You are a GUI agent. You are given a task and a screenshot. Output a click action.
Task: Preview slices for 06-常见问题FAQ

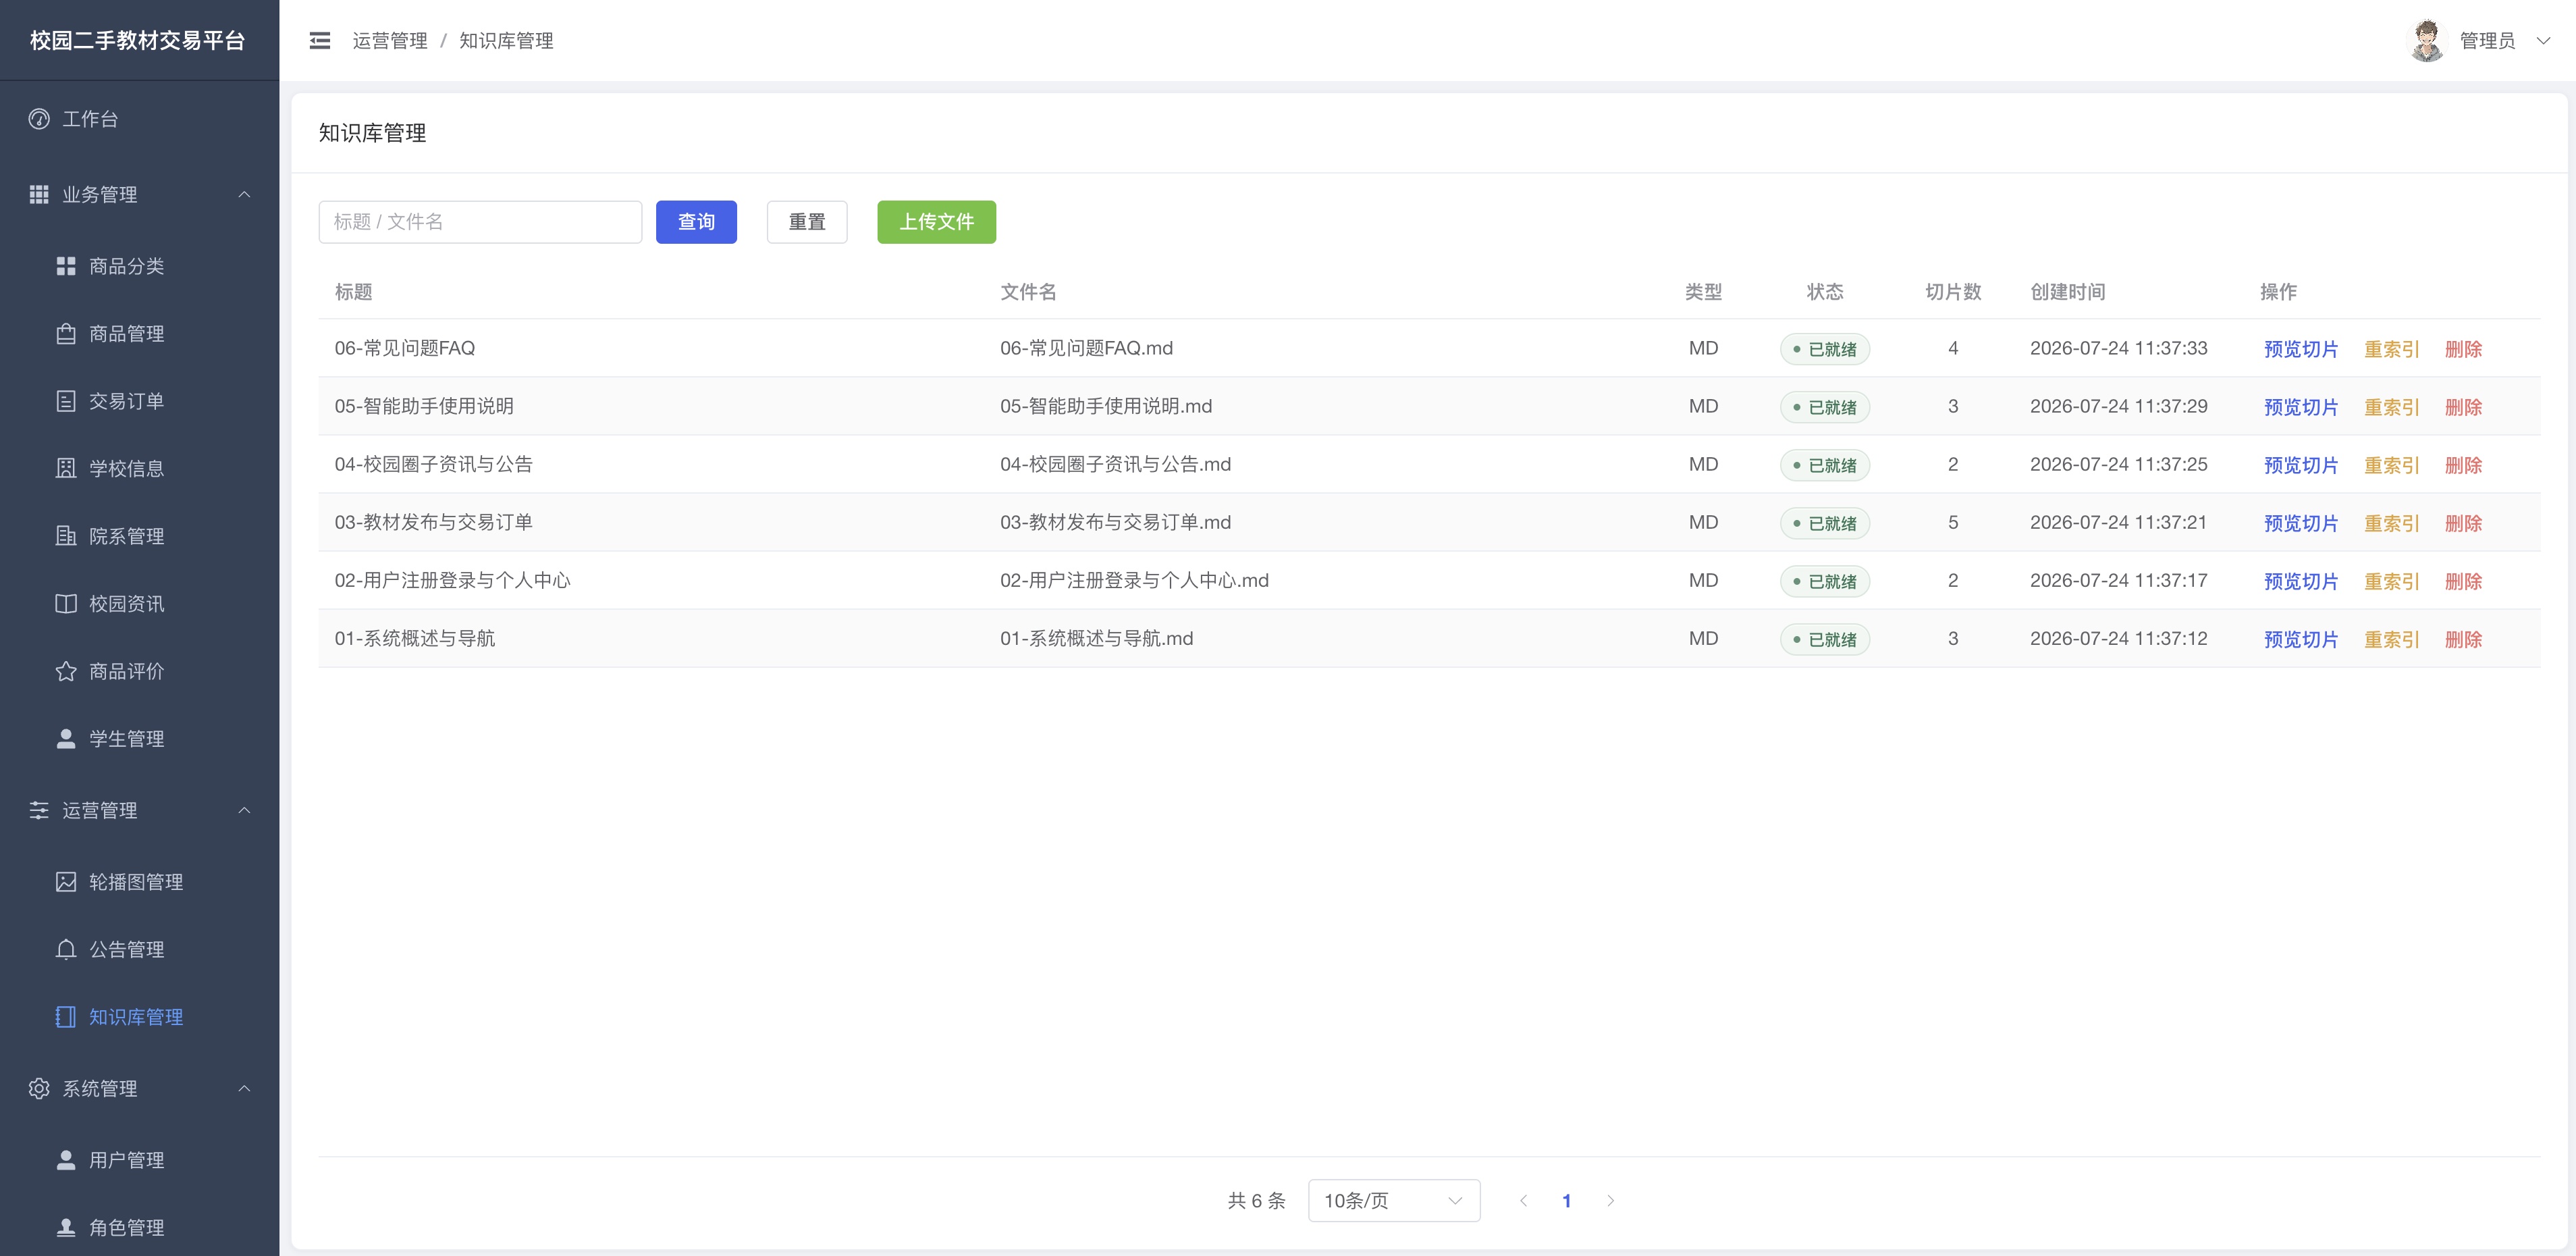pyautogui.click(x=2300, y=349)
